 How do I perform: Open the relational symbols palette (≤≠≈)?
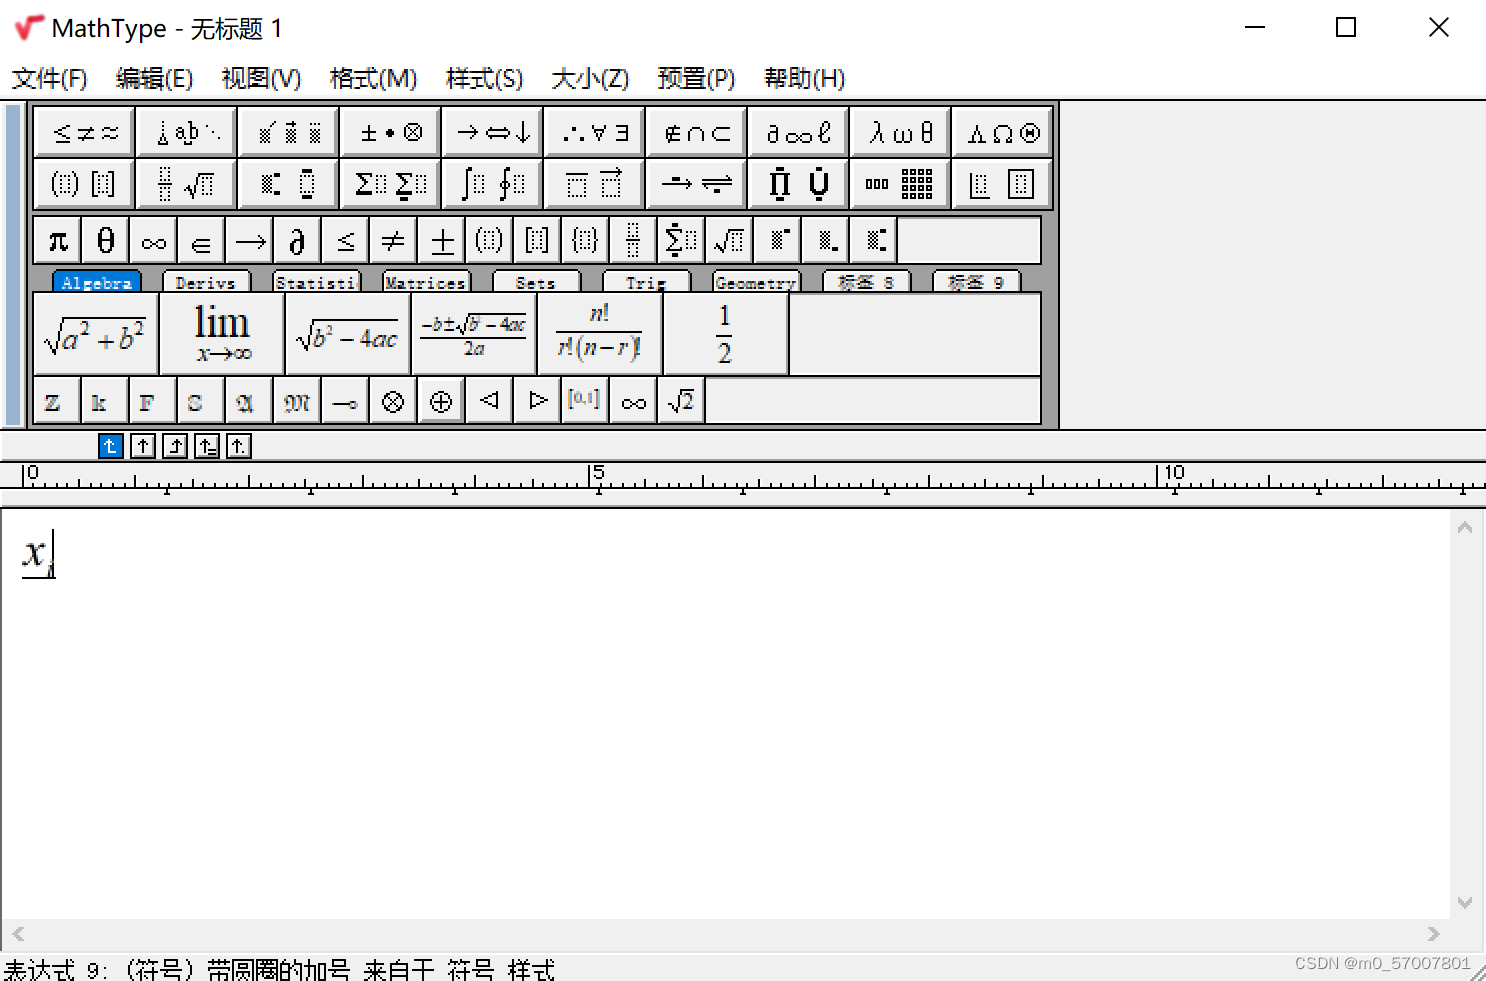(85, 132)
